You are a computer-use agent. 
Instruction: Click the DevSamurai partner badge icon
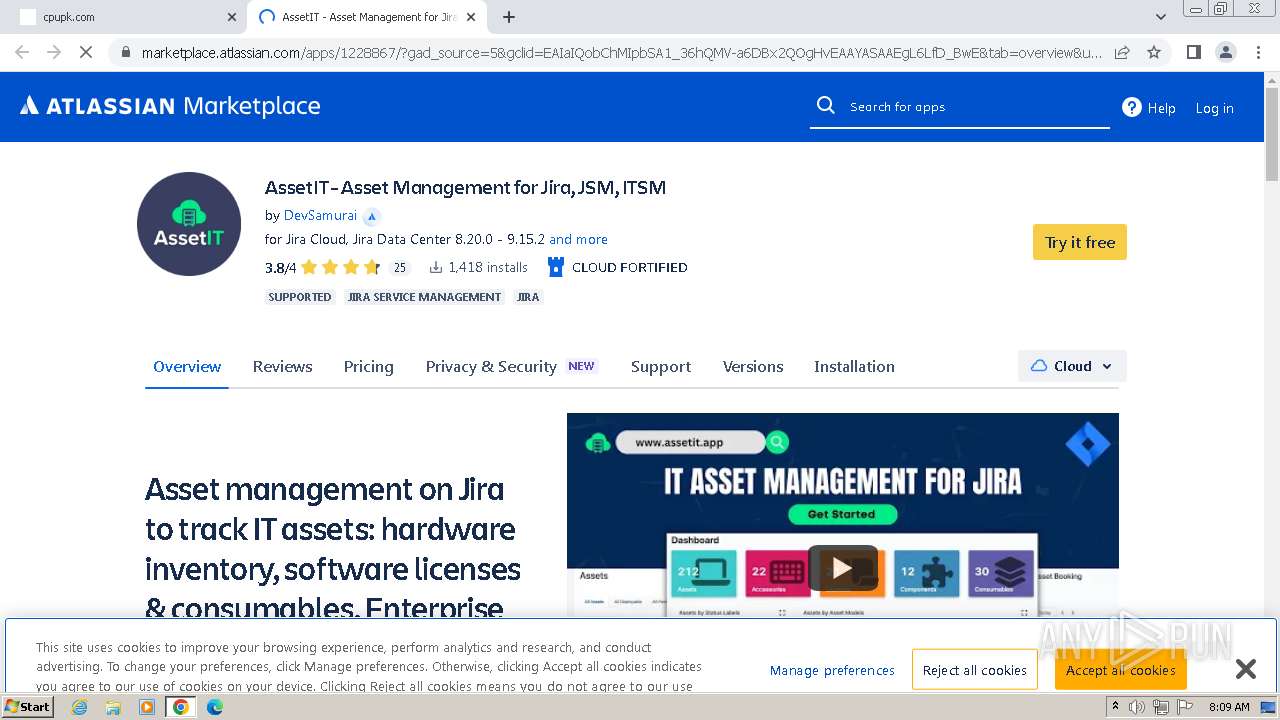click(x=371, y=216)
